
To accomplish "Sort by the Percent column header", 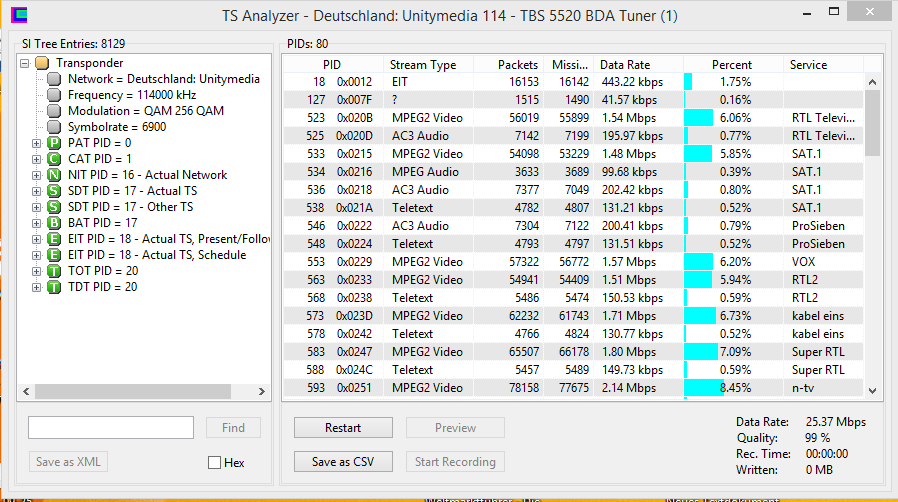I will [x=733, y=65].
